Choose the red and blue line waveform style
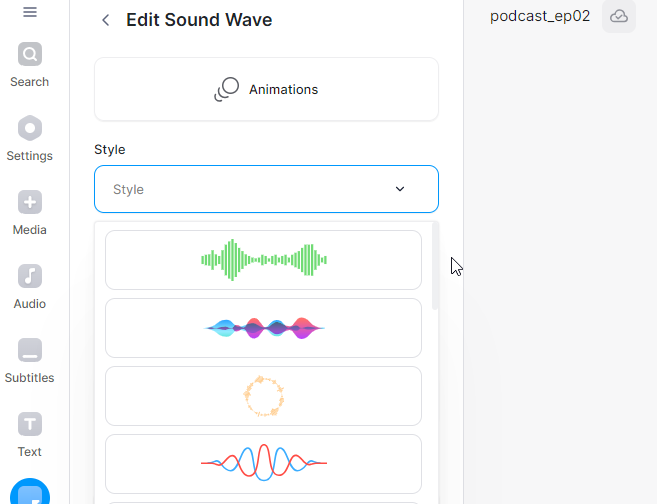 [x=264, y=464]
